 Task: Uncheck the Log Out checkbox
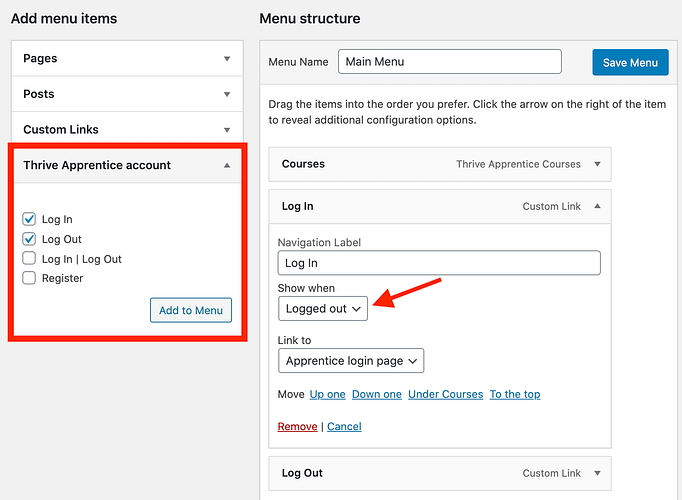[x=29, y=239]
